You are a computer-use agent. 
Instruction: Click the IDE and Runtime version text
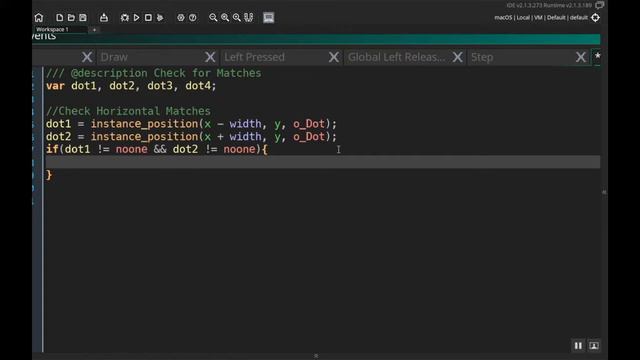[549, 5]
